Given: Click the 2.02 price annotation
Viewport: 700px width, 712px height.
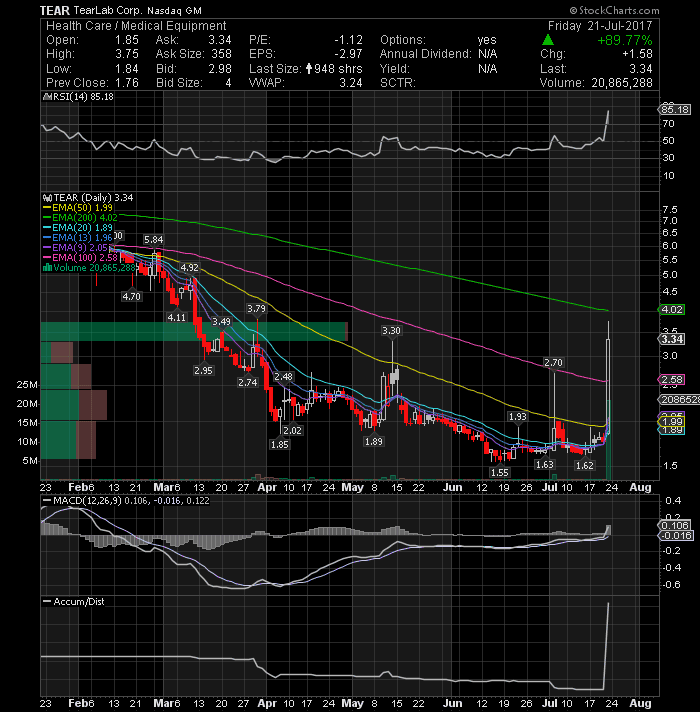Looking at the screenshot, I should point(292,430).
